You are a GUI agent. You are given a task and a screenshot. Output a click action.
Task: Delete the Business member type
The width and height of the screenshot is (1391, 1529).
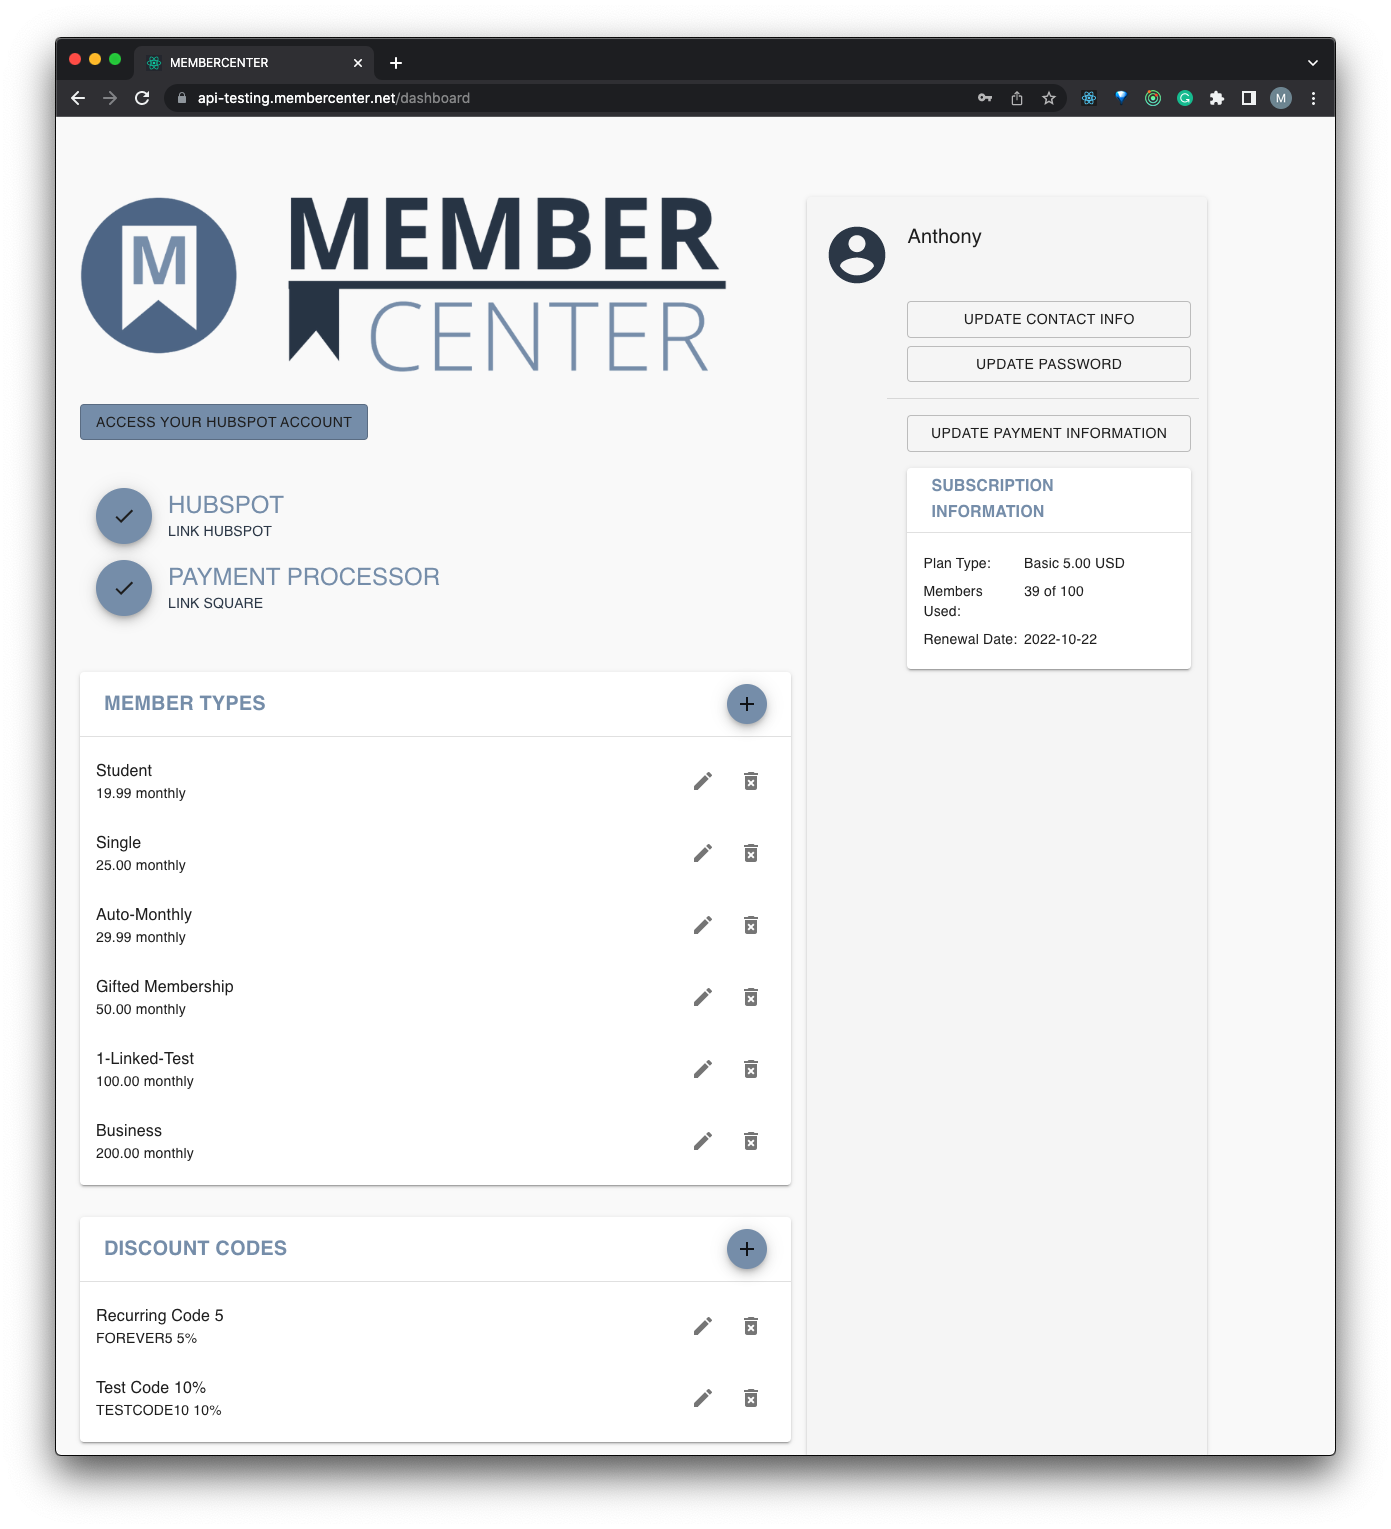pyautogui.click(x=750, y=1141)
